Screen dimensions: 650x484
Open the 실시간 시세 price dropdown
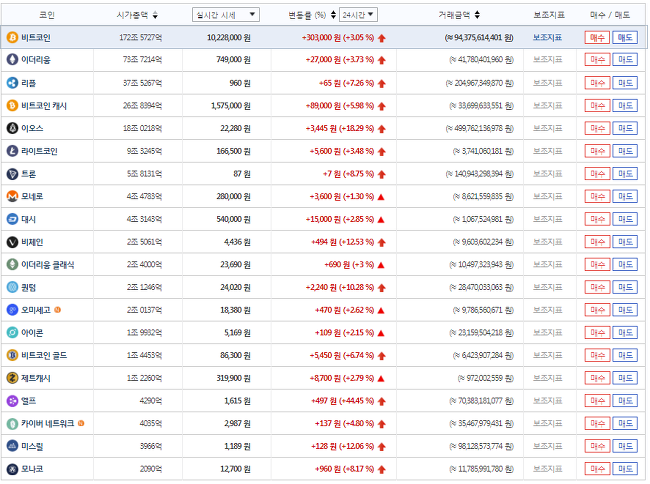[226, 15]
